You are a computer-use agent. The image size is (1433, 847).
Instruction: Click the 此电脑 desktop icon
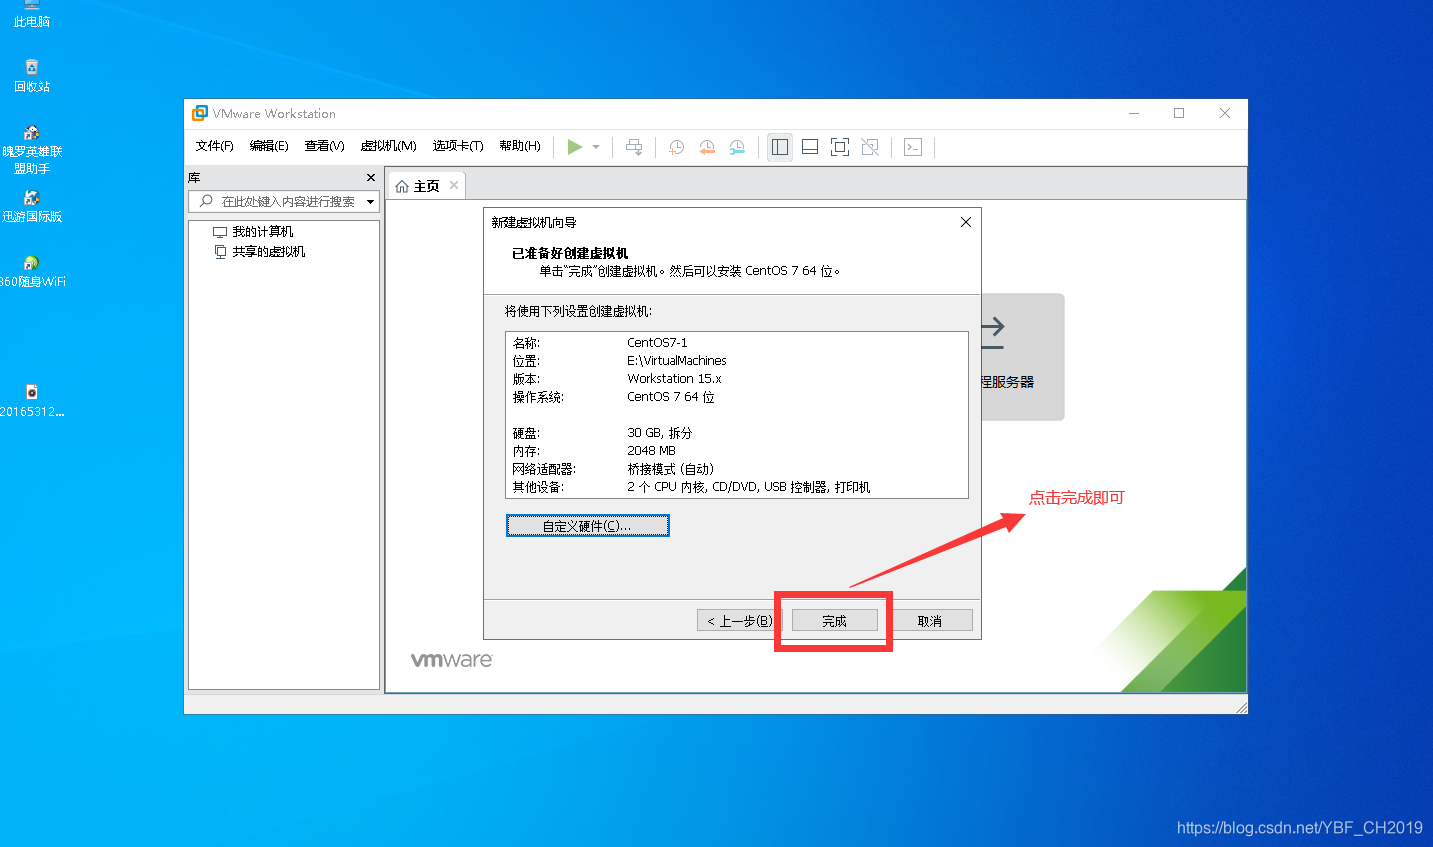pyautogui.click(x=32, y=14)
